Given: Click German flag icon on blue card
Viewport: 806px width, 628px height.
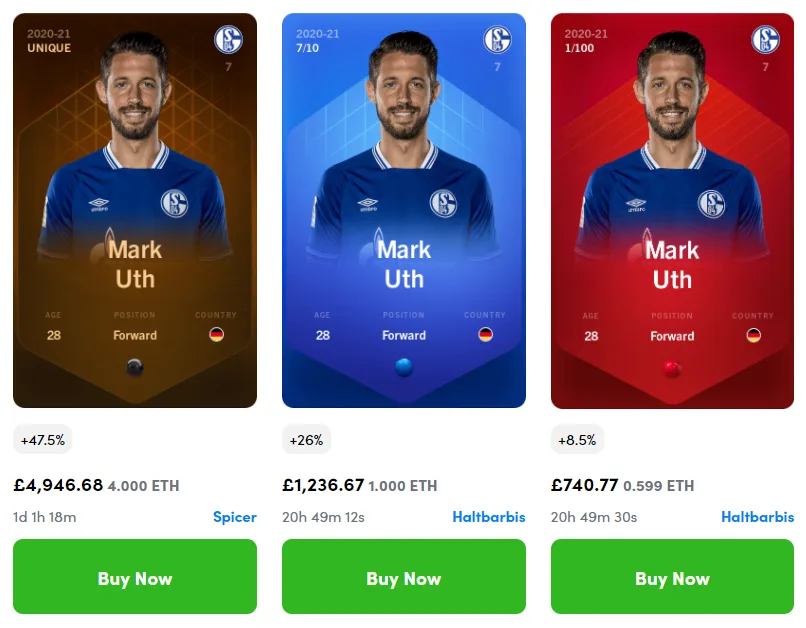Looking at the screenshot, I should tap(485, 335).
